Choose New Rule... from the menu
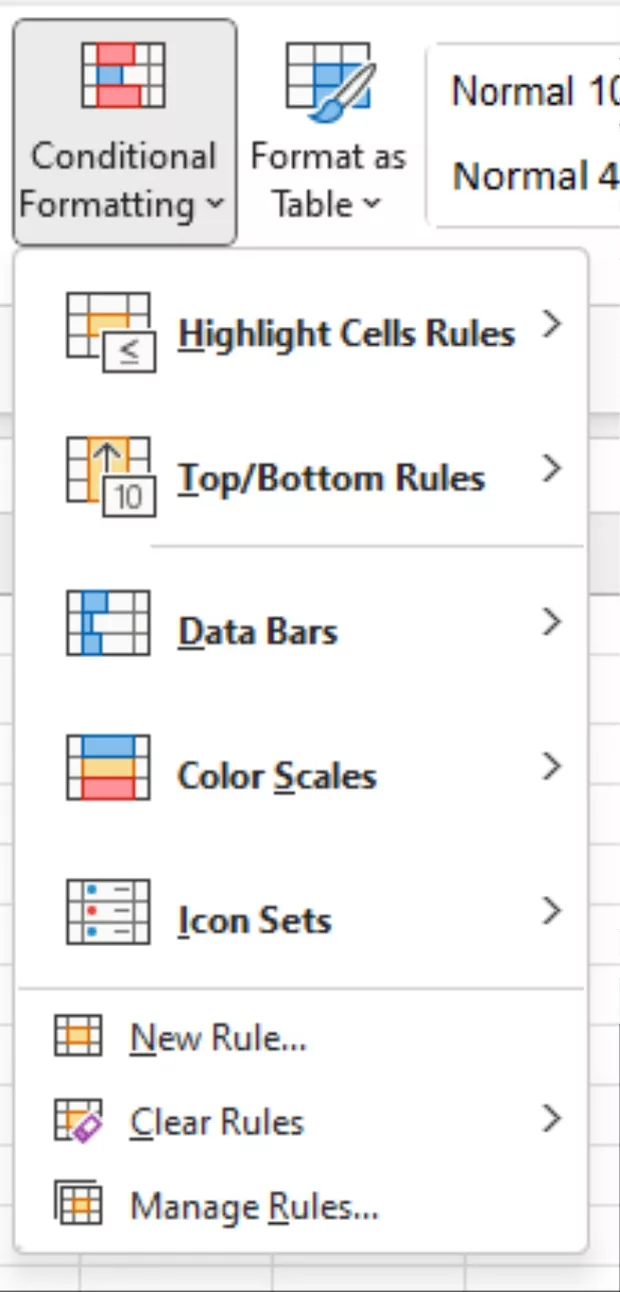This screenshot has width=620, height=1292. [x=218, y=1039]
